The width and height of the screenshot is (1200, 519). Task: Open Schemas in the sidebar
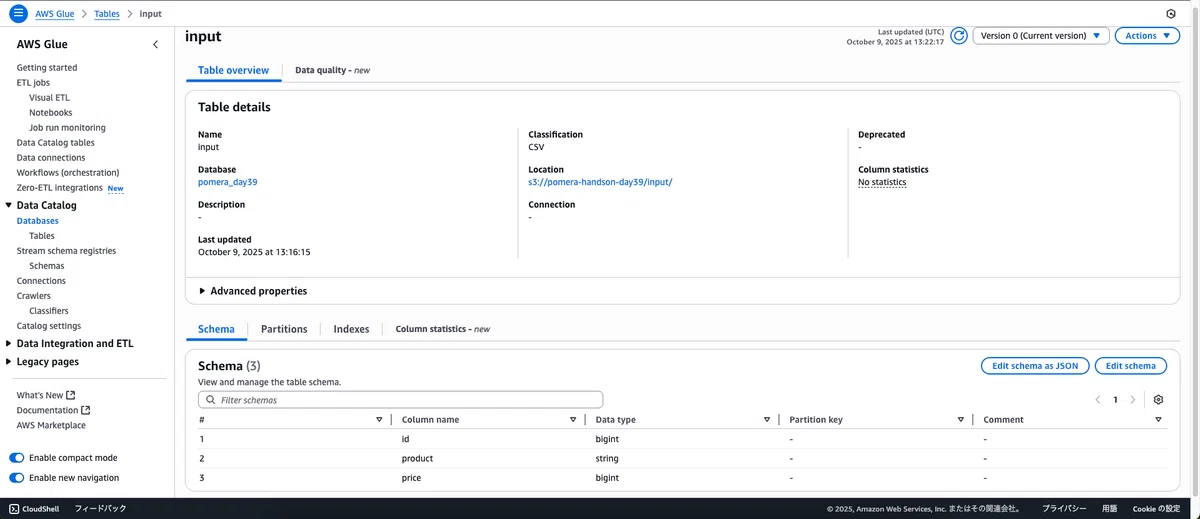47,266
